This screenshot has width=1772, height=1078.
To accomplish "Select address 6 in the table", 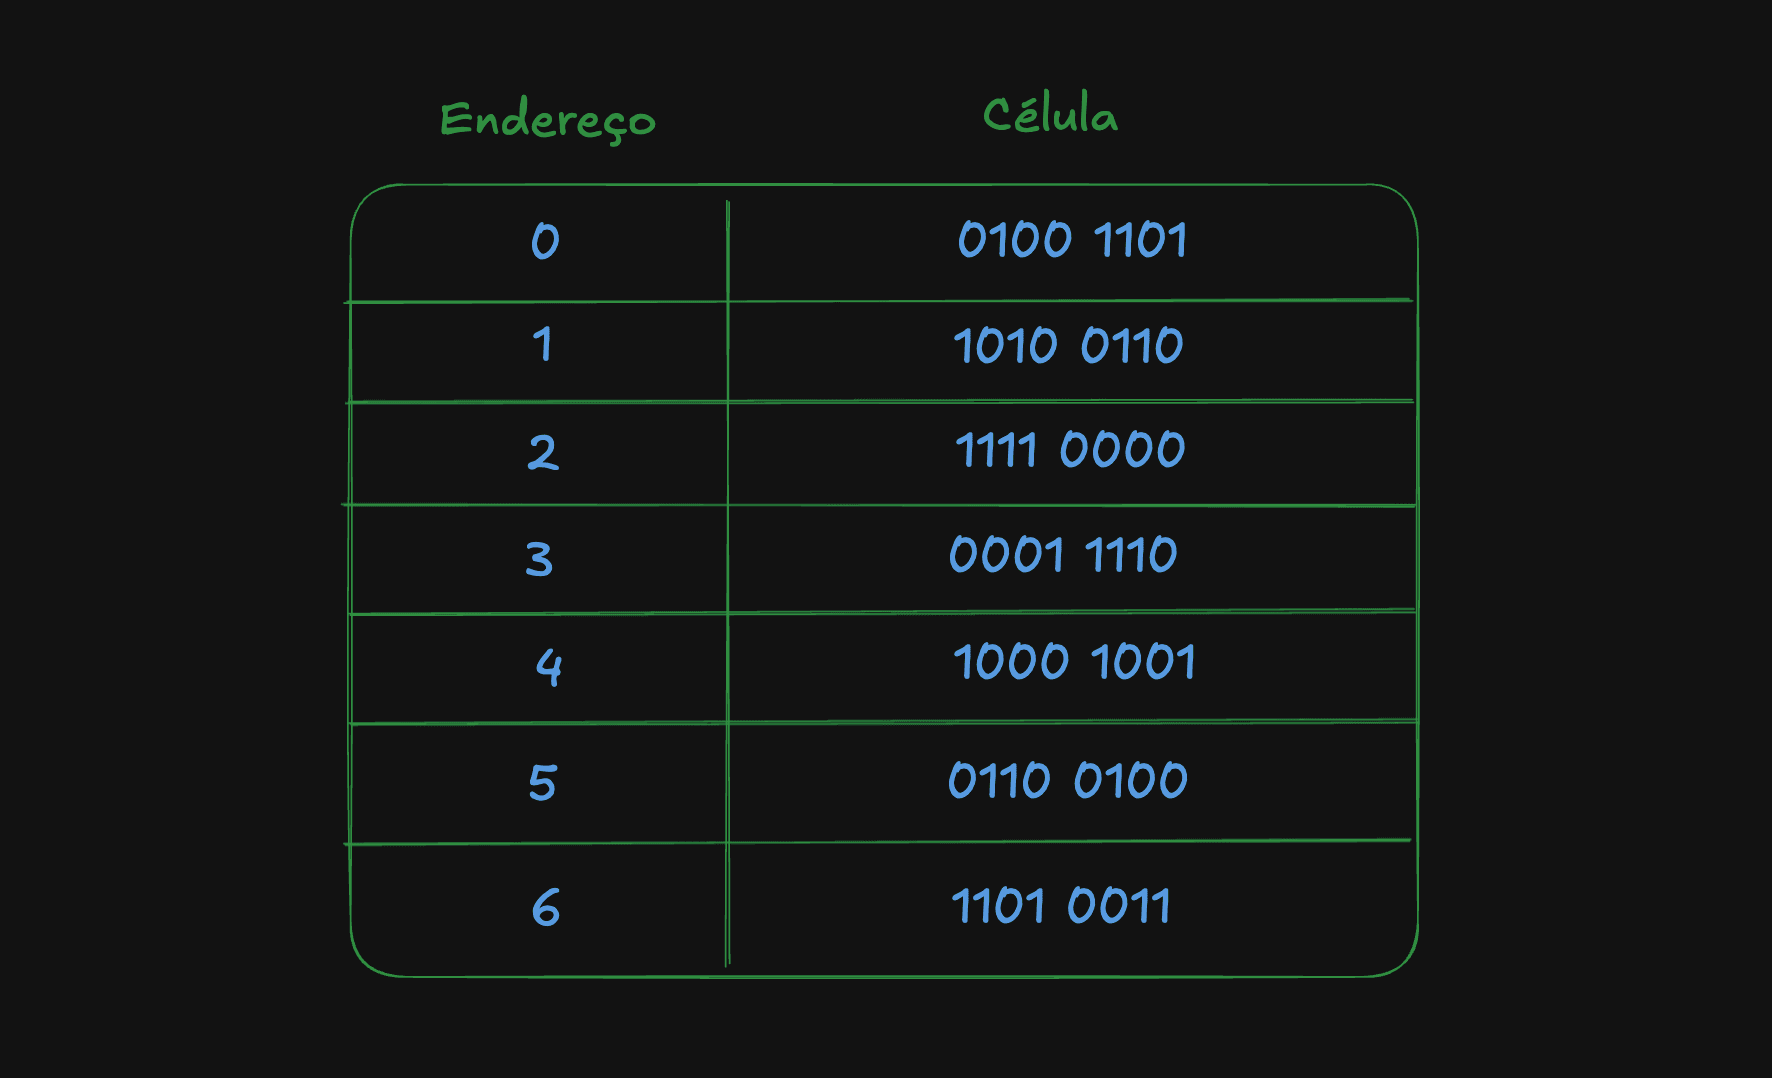I will (545, 908).
